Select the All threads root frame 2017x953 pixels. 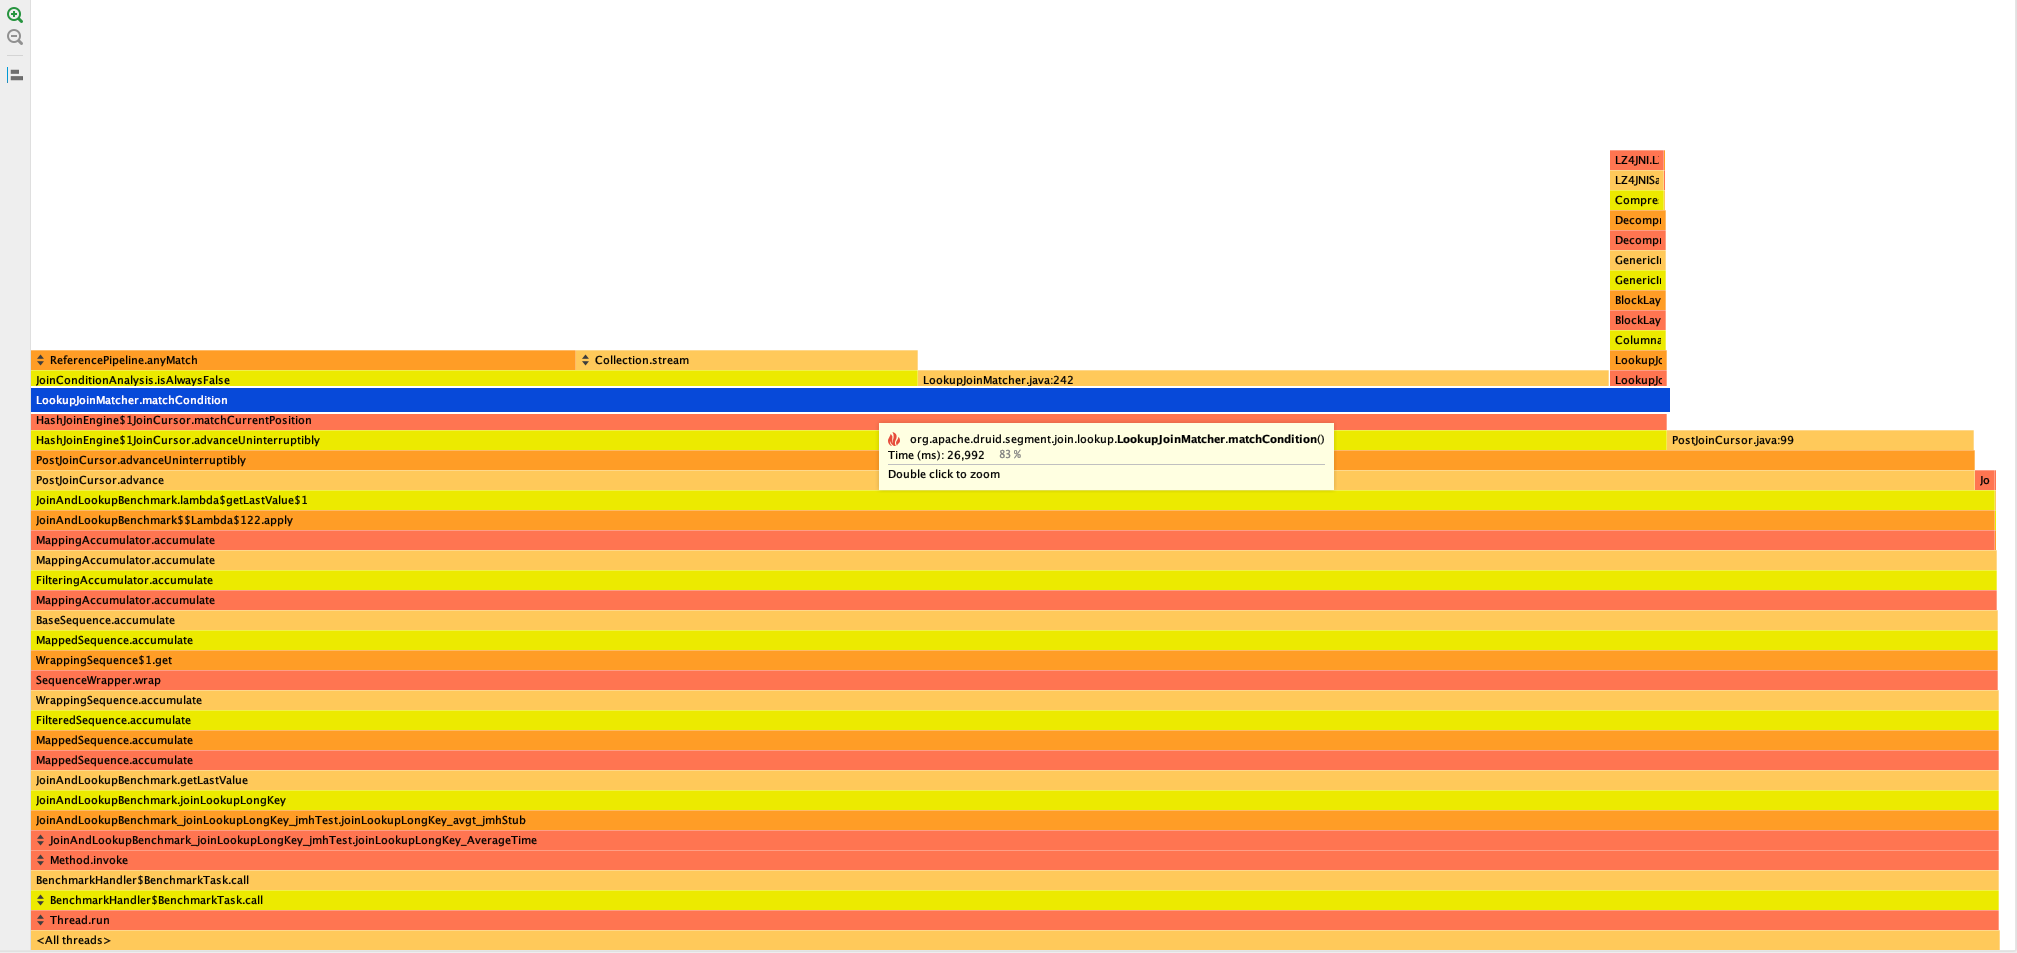pos(1015,940)
